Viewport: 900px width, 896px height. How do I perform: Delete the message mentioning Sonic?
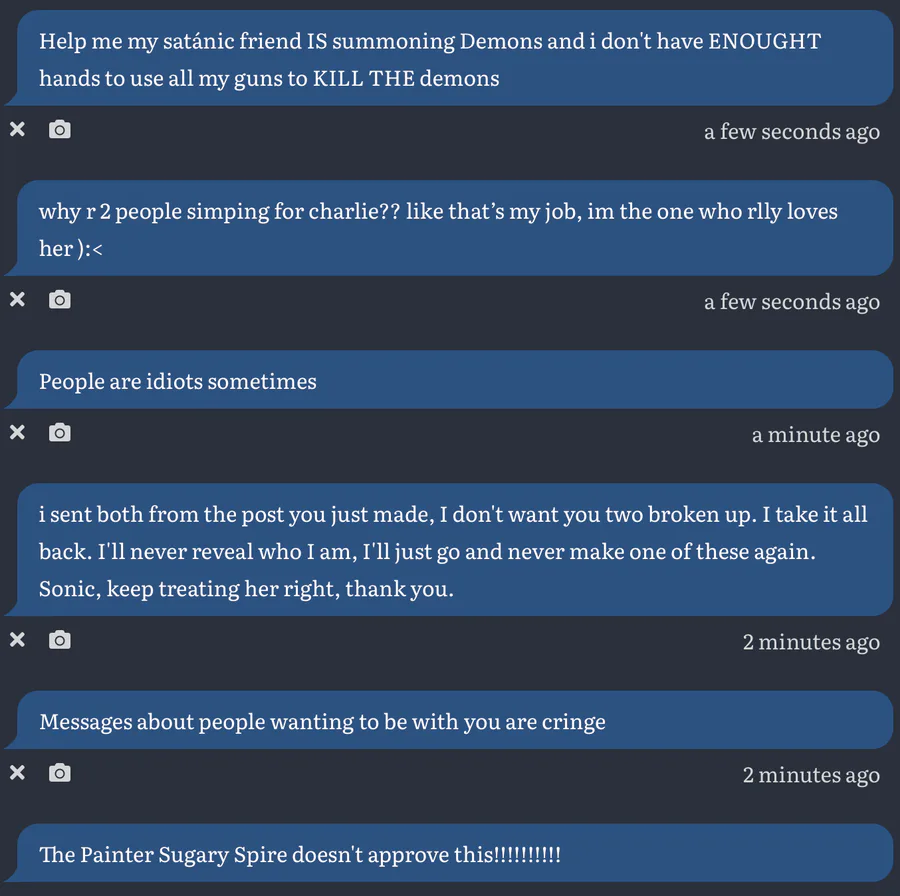17,639
